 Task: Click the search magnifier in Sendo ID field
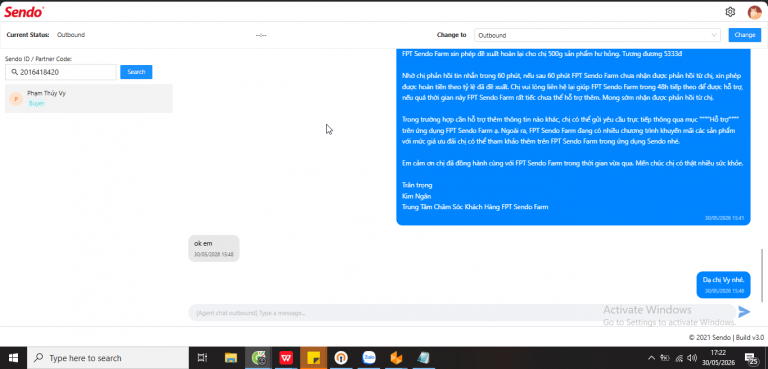(x=14, y=72)
